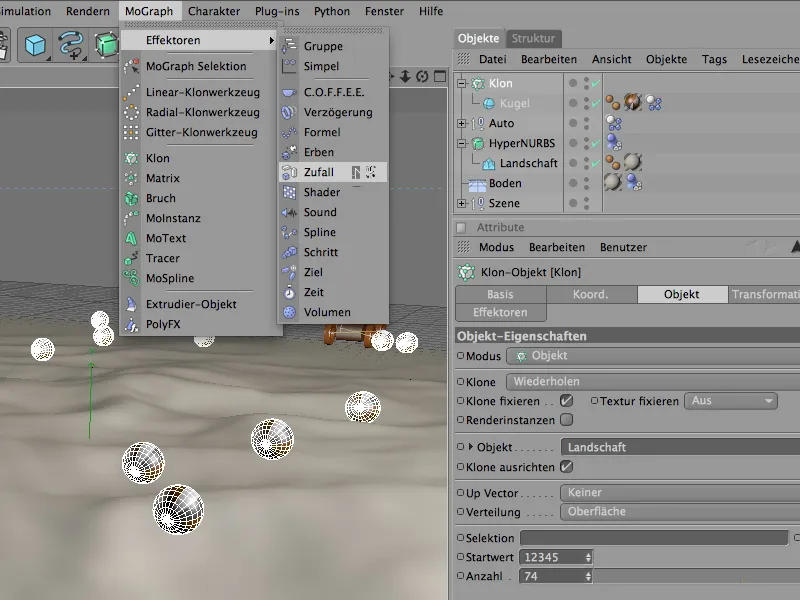The height and width of the screenshot is (600, 800).
Task: Open the Klone Wiederholen dropdown
Action: (653, 382)
